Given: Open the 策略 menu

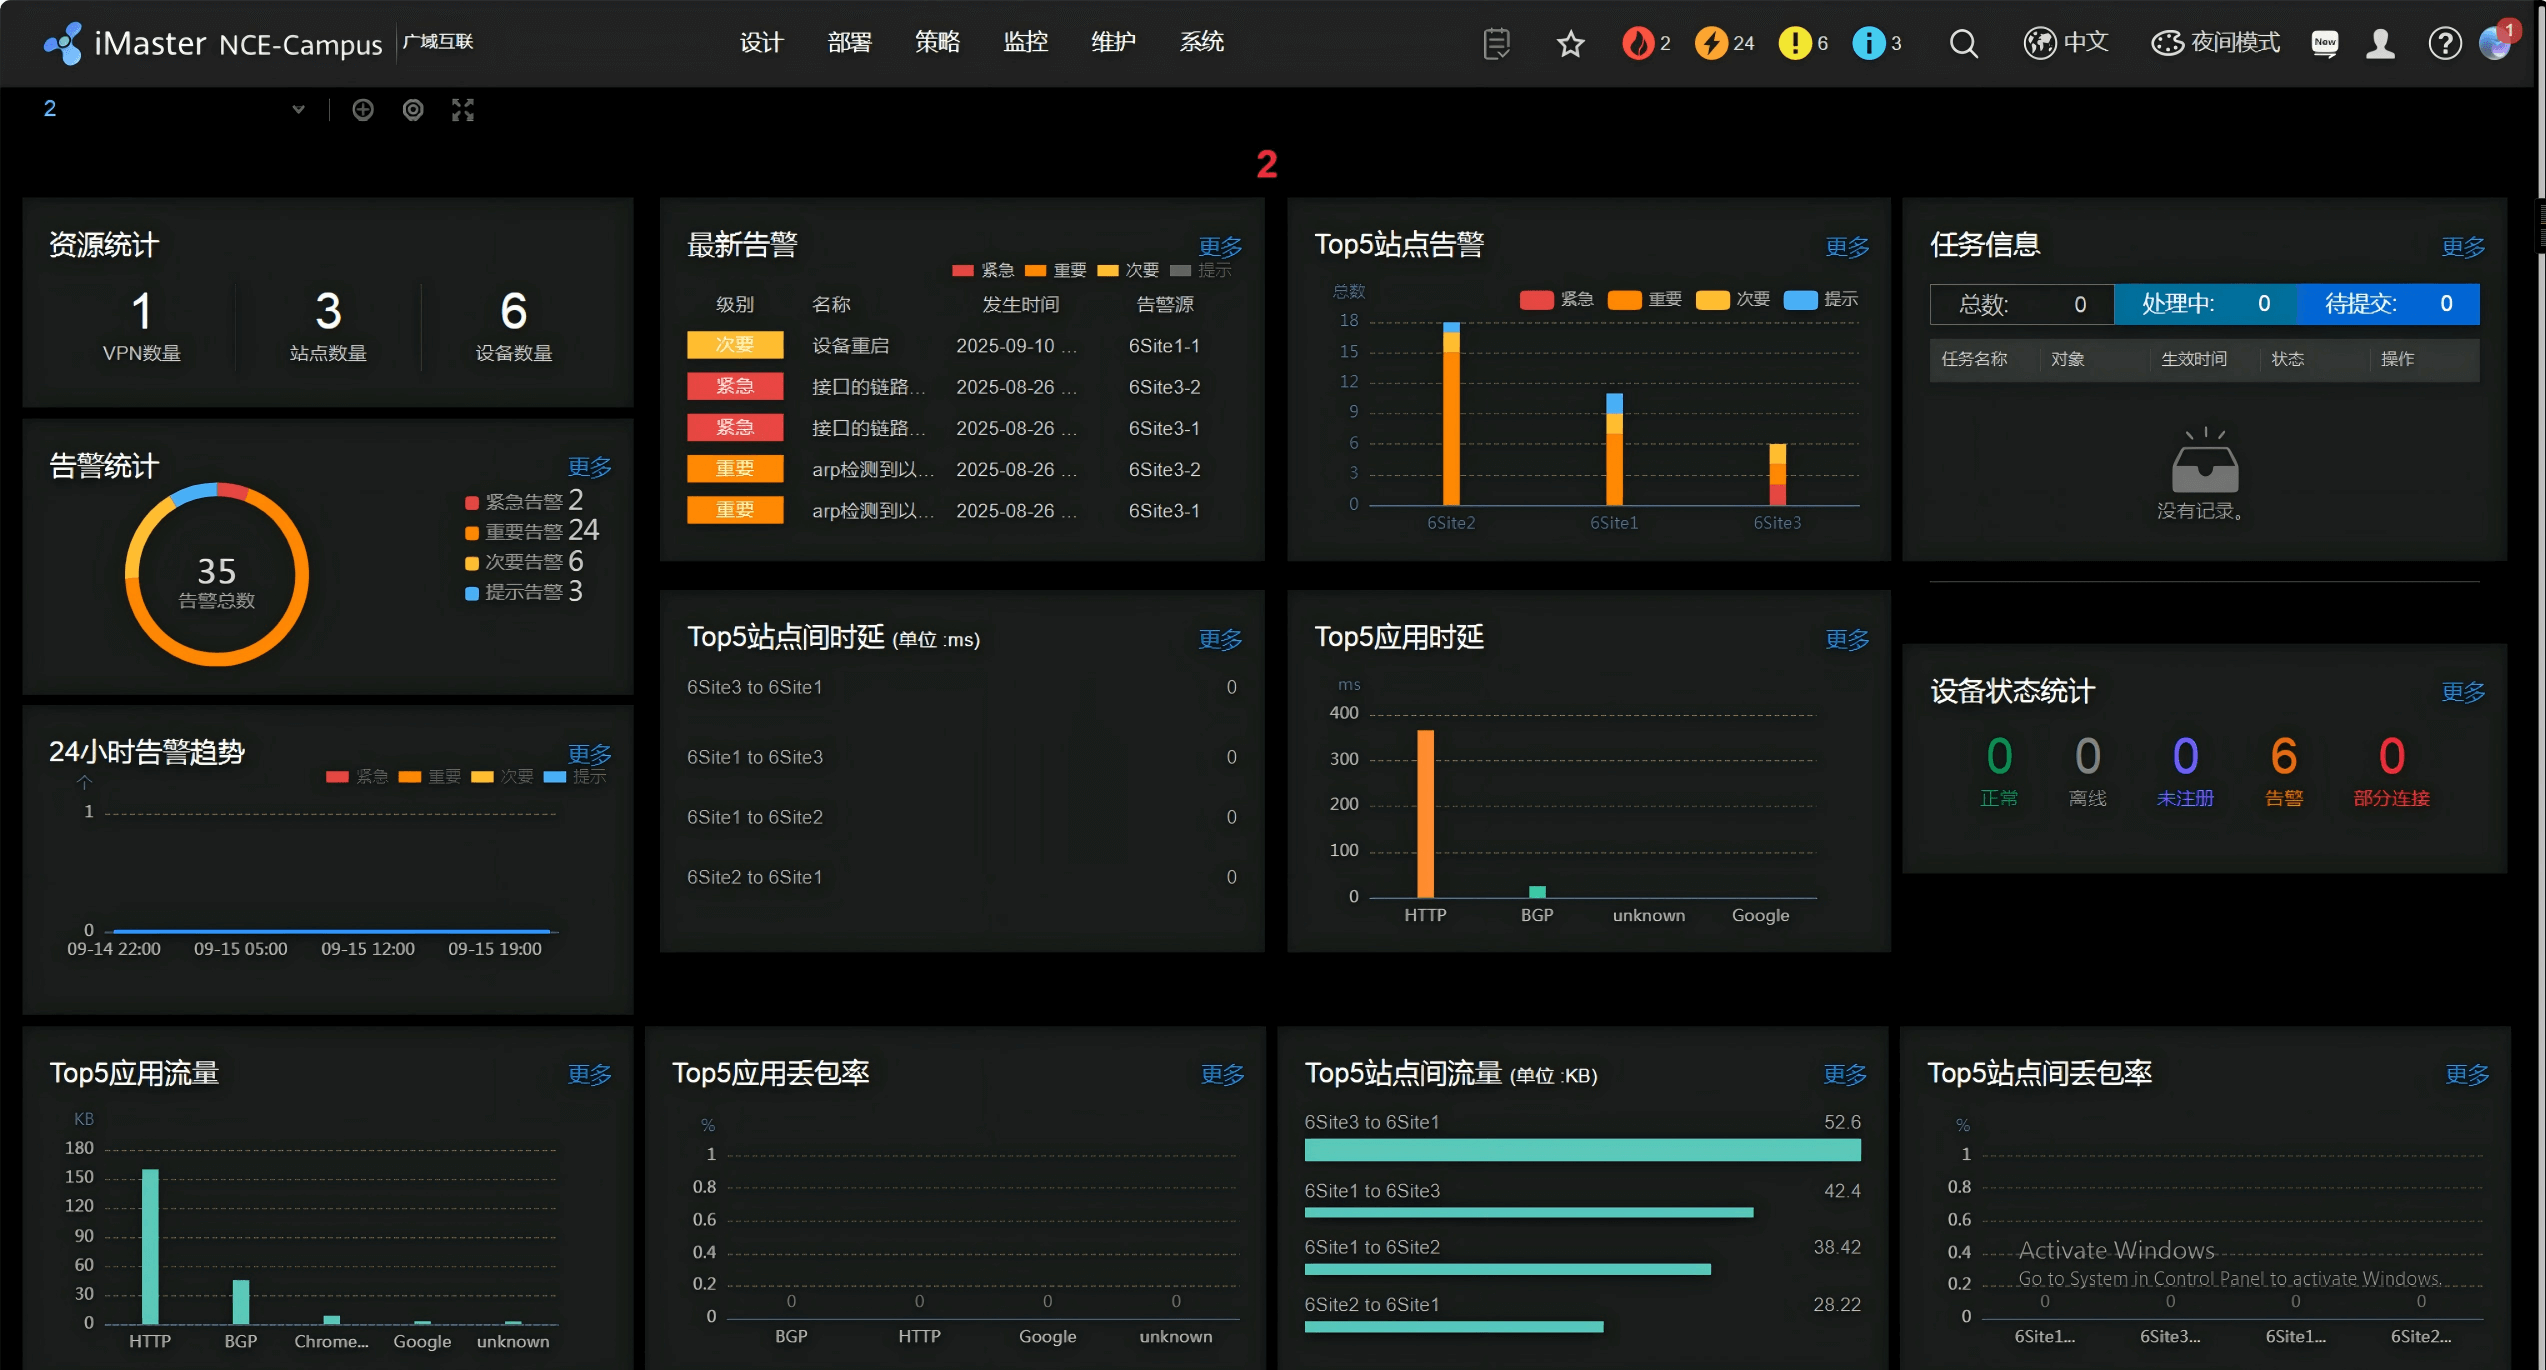Looking at the screenshot, I should click(x=937, y=42).
